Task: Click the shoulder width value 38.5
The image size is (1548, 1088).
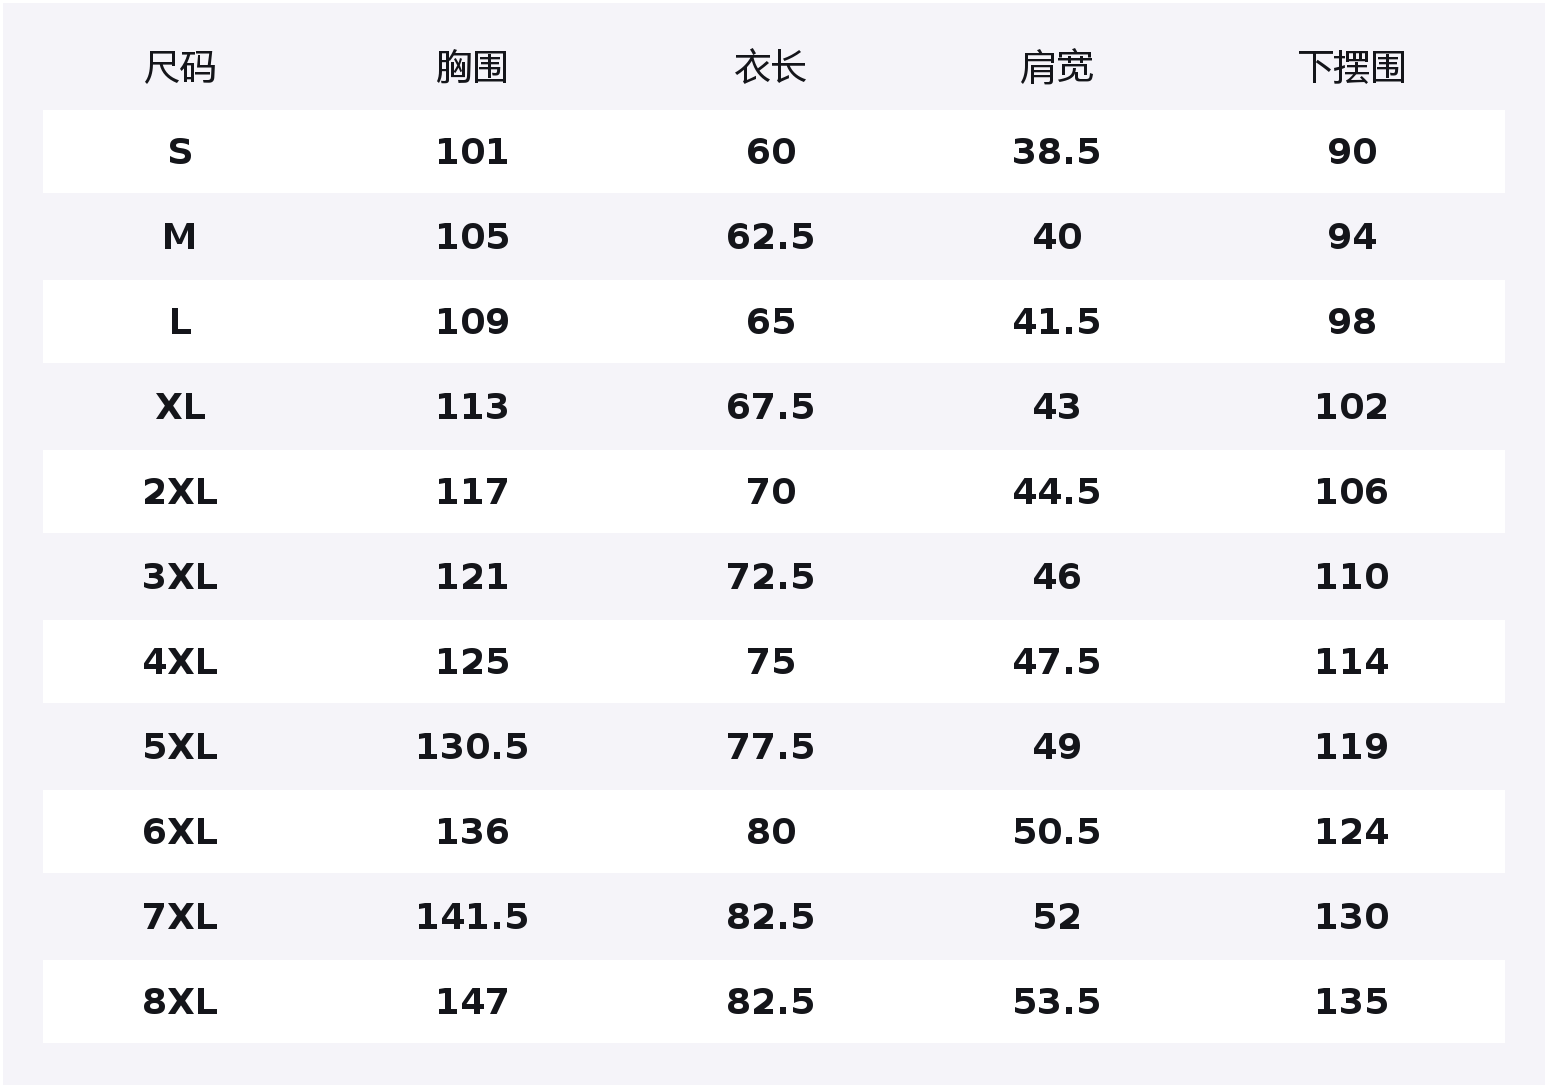Action: point(1056,152)
